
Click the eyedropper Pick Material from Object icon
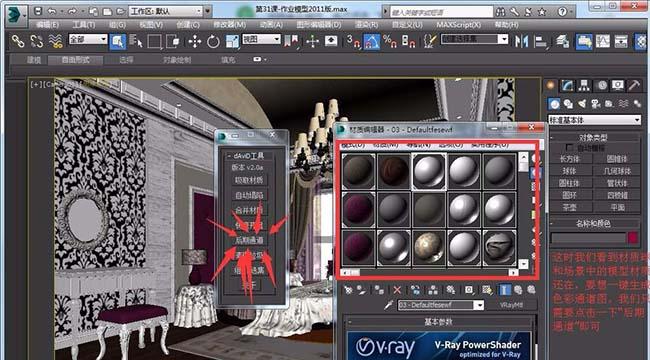click(x=388, y=305)
